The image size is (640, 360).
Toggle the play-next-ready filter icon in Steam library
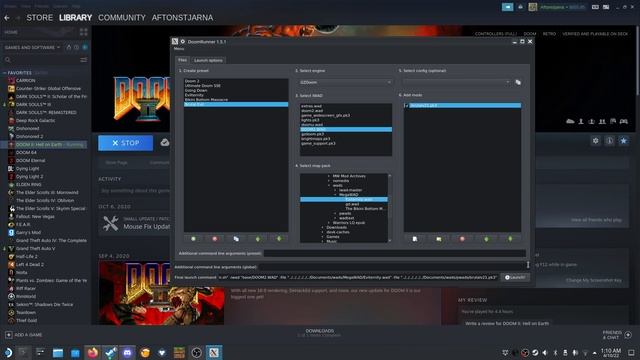click(x=85, y=47)
